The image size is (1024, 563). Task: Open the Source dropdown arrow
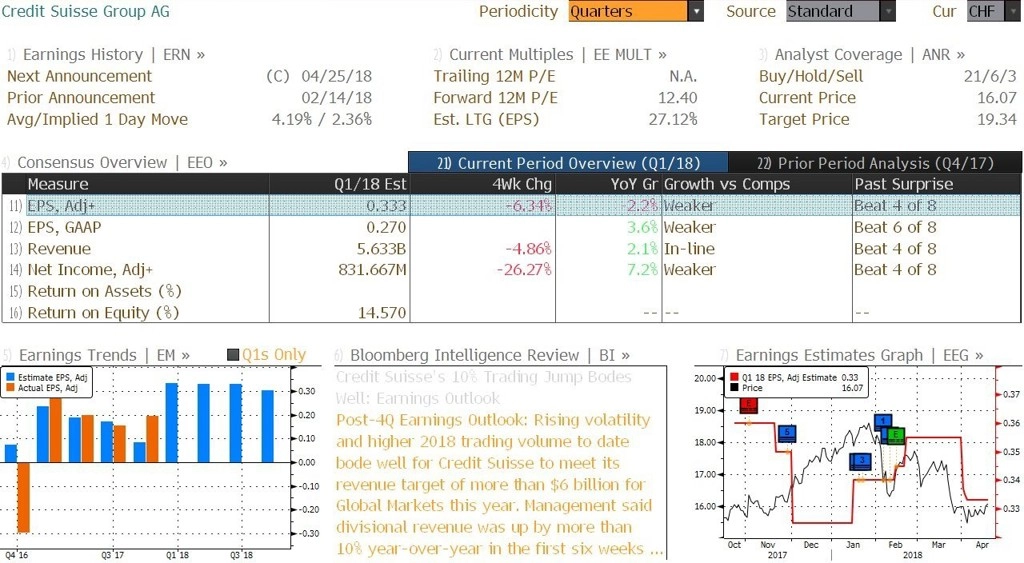point(888,11)
